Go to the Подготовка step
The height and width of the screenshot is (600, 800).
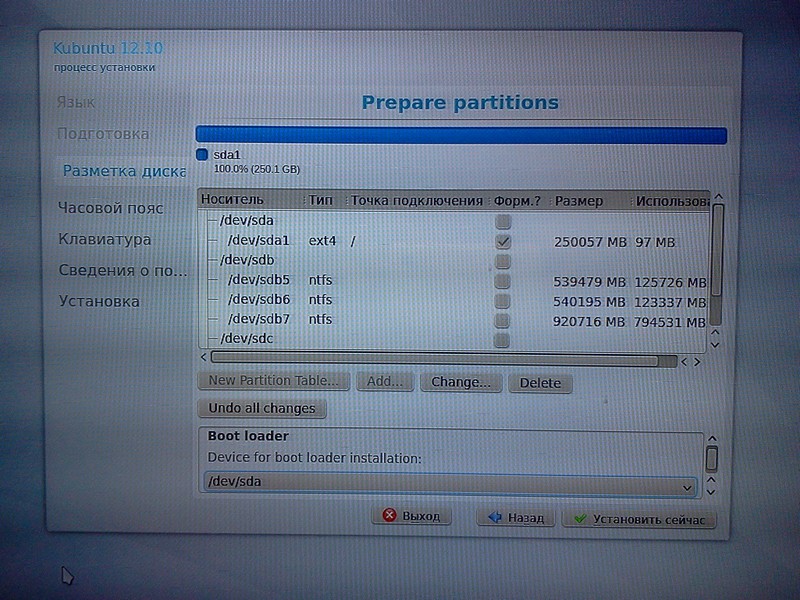click(103, 134)
